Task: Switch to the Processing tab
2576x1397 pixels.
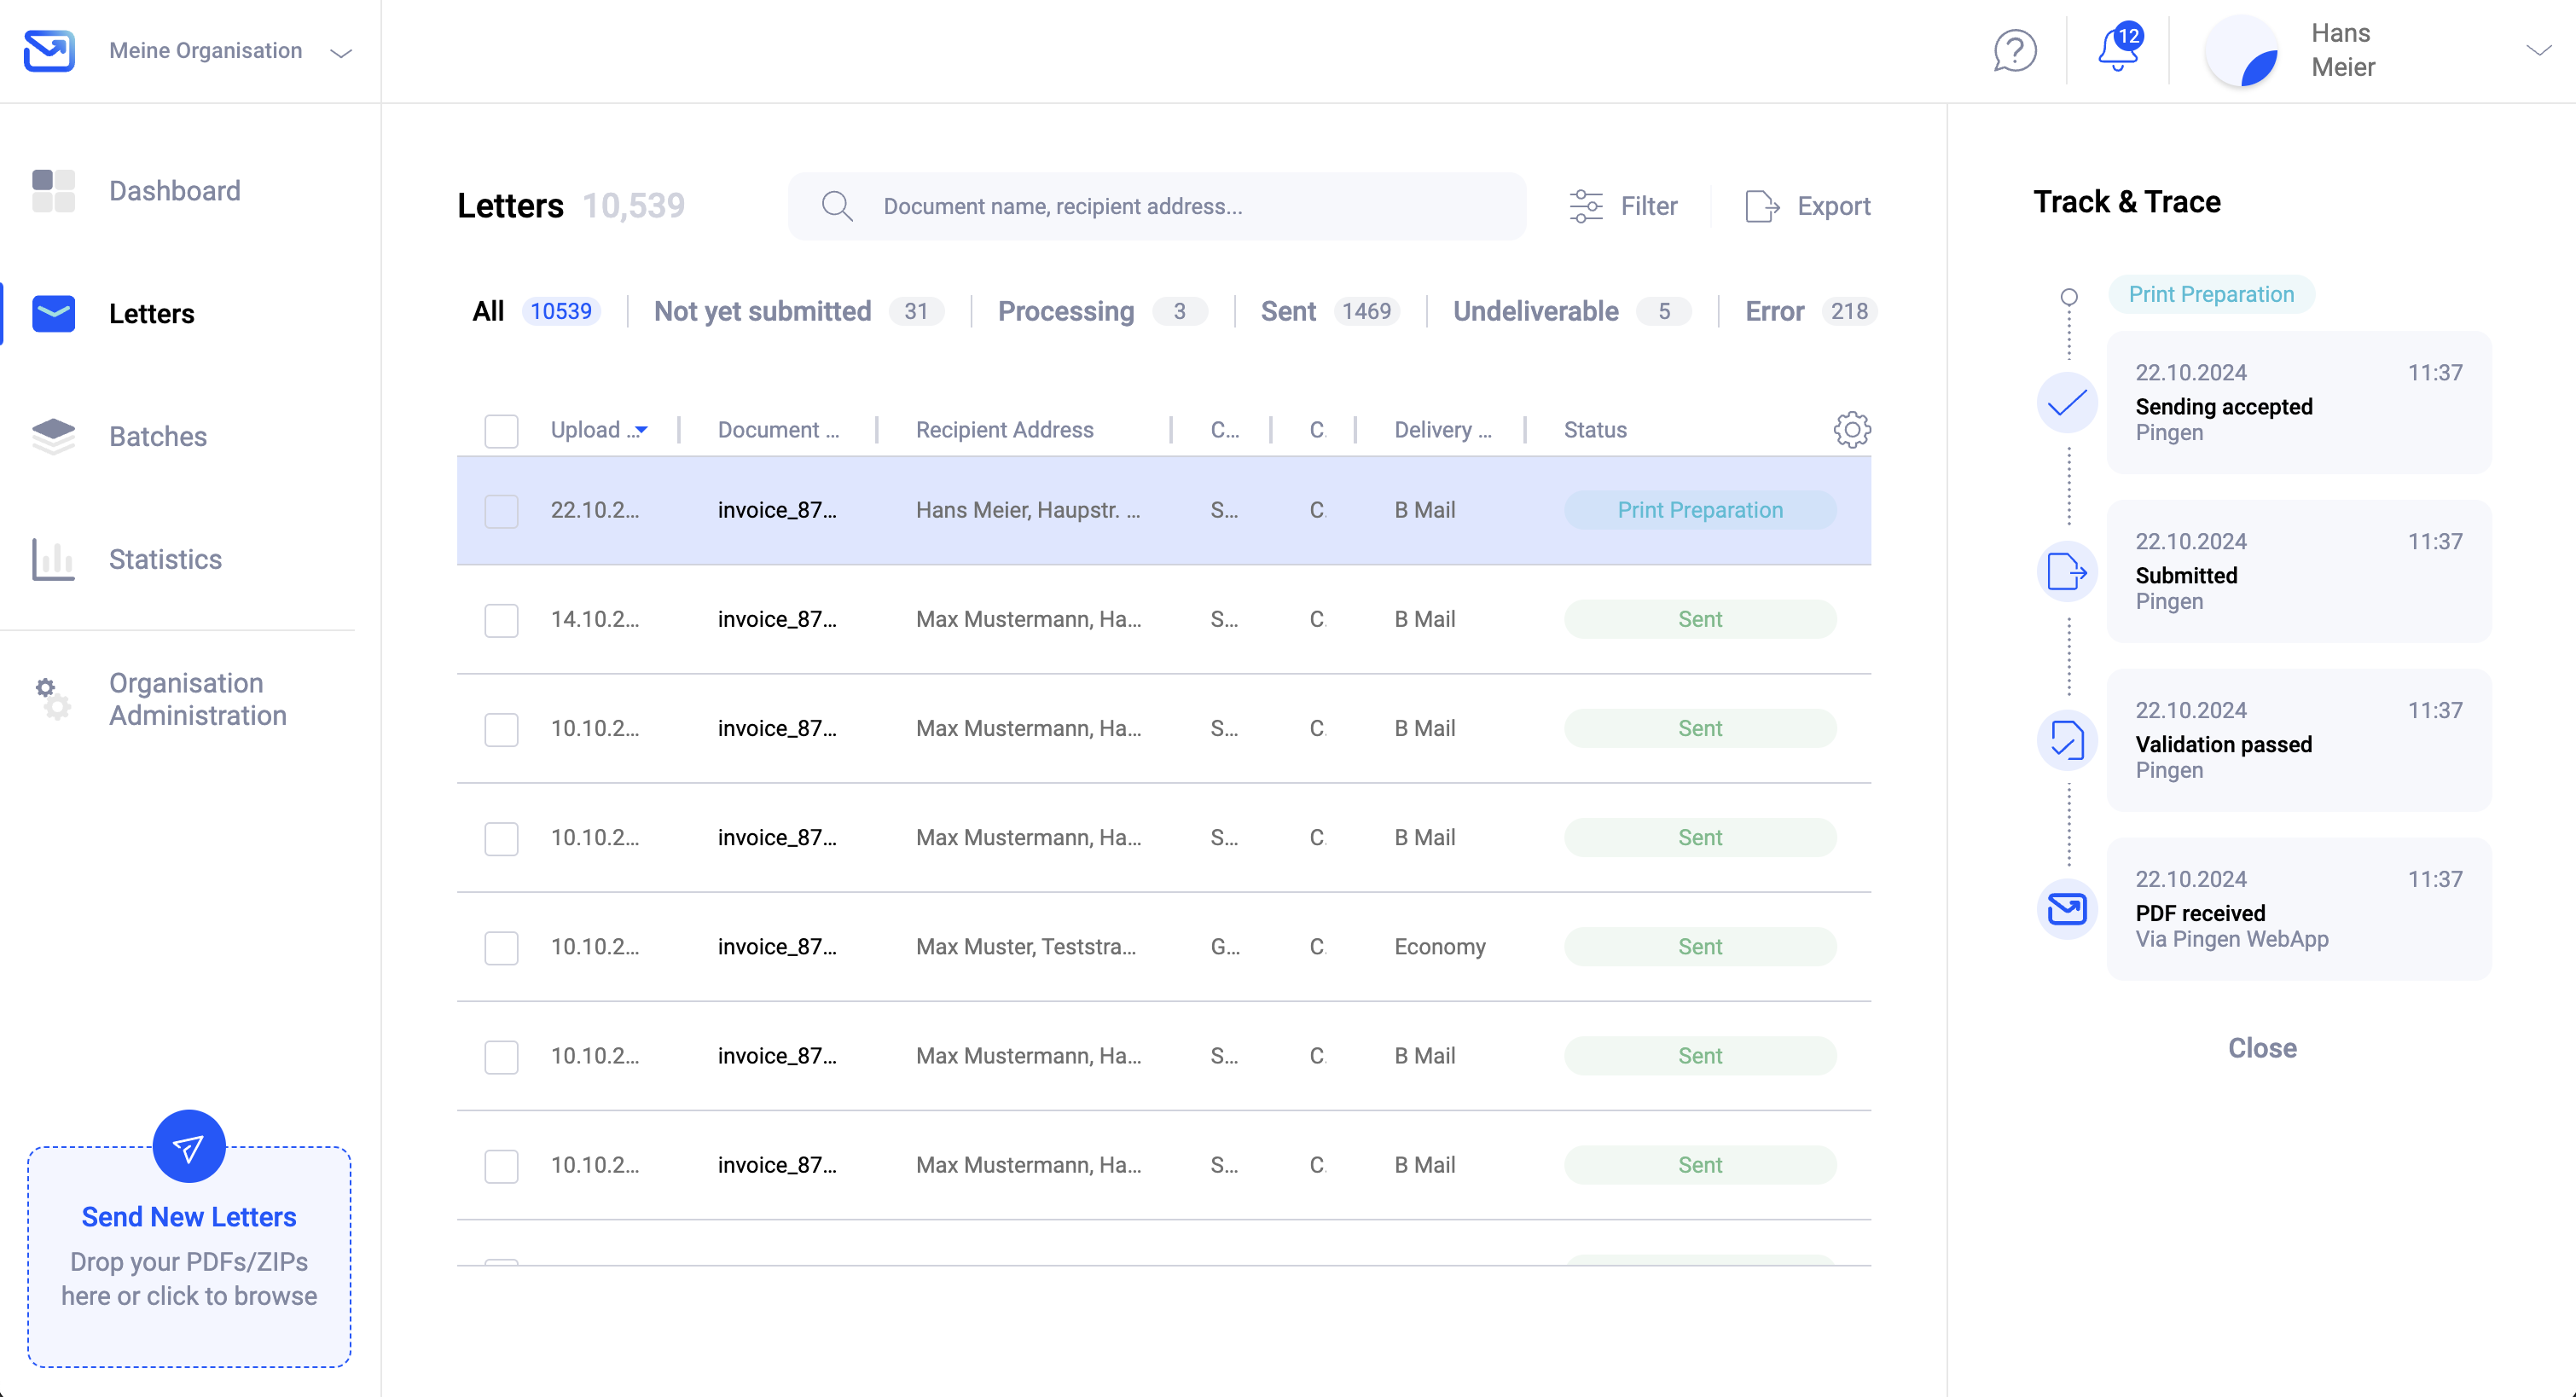Action: coord(1102,311)
